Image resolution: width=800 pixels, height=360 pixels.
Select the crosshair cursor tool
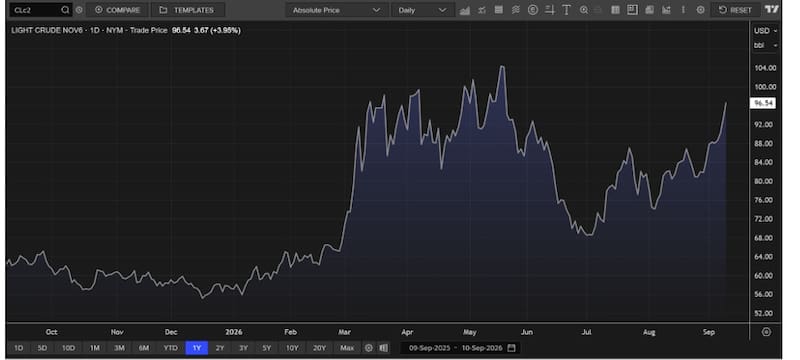(549, 10)
